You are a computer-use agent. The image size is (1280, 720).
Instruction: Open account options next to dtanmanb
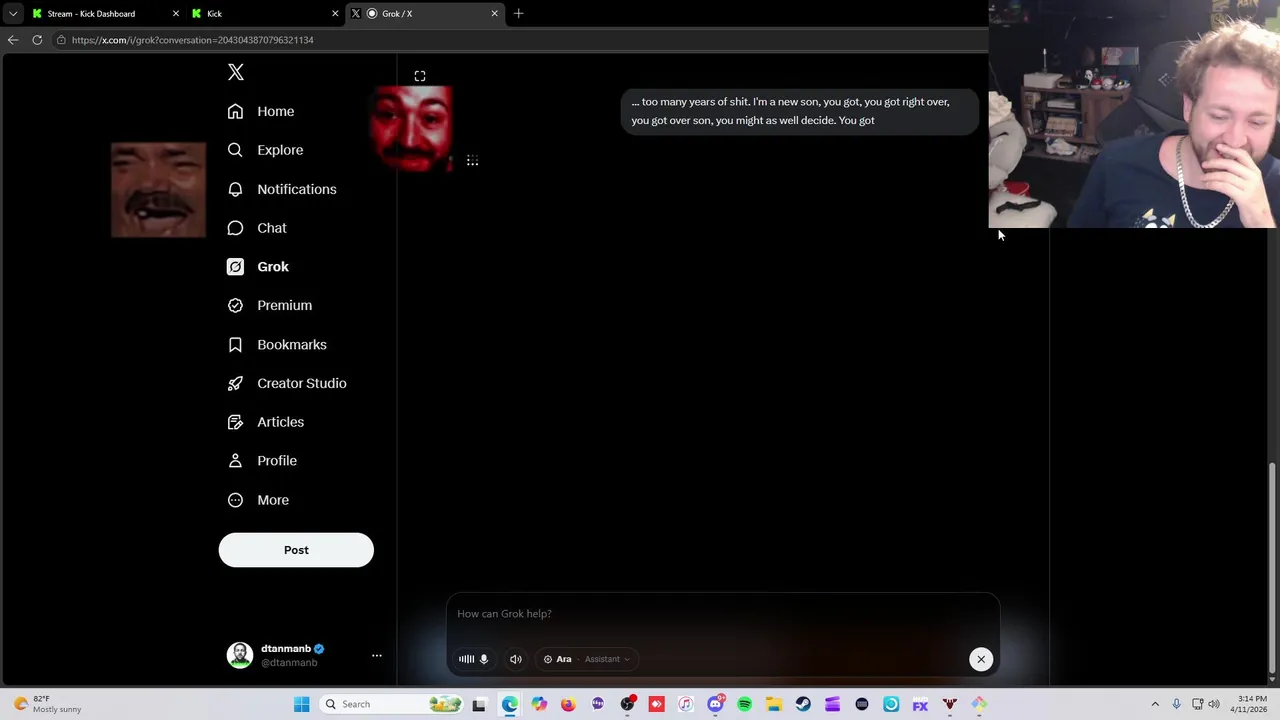click(377, 656)
